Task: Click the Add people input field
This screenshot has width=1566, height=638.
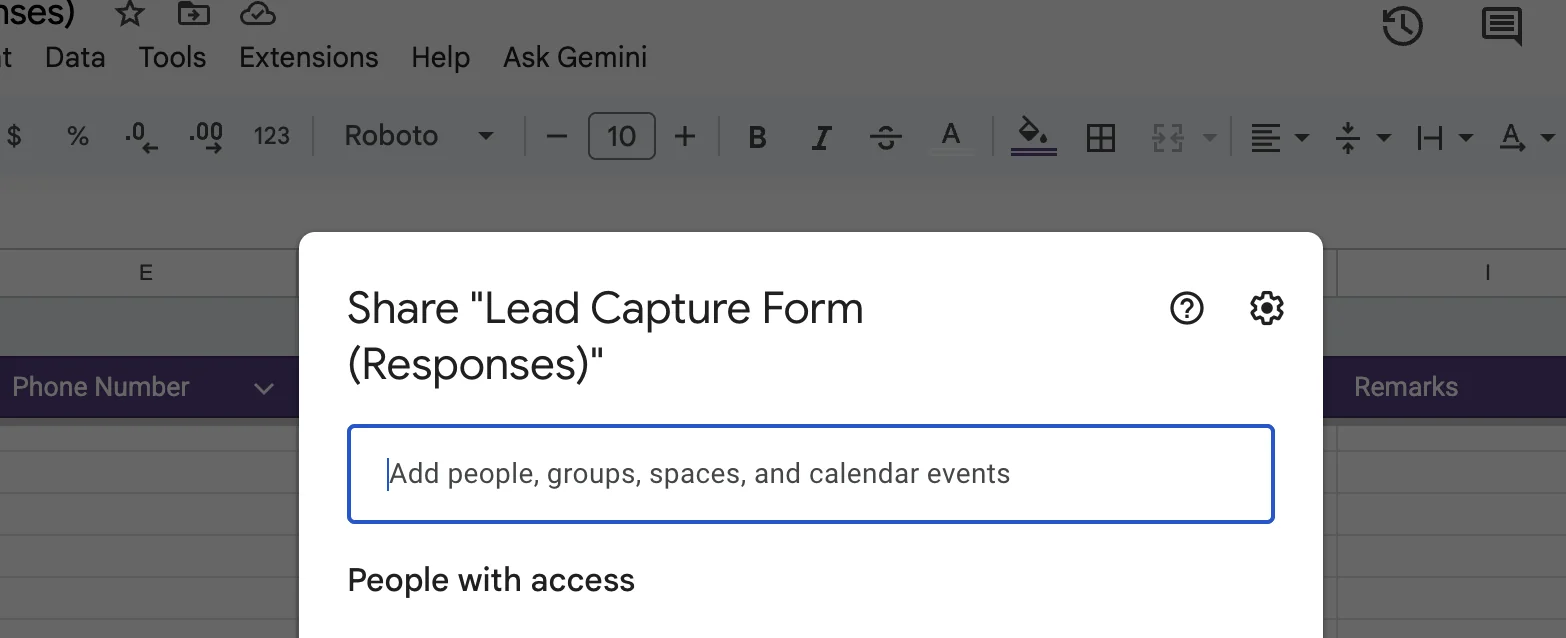Action: [810, 473]
